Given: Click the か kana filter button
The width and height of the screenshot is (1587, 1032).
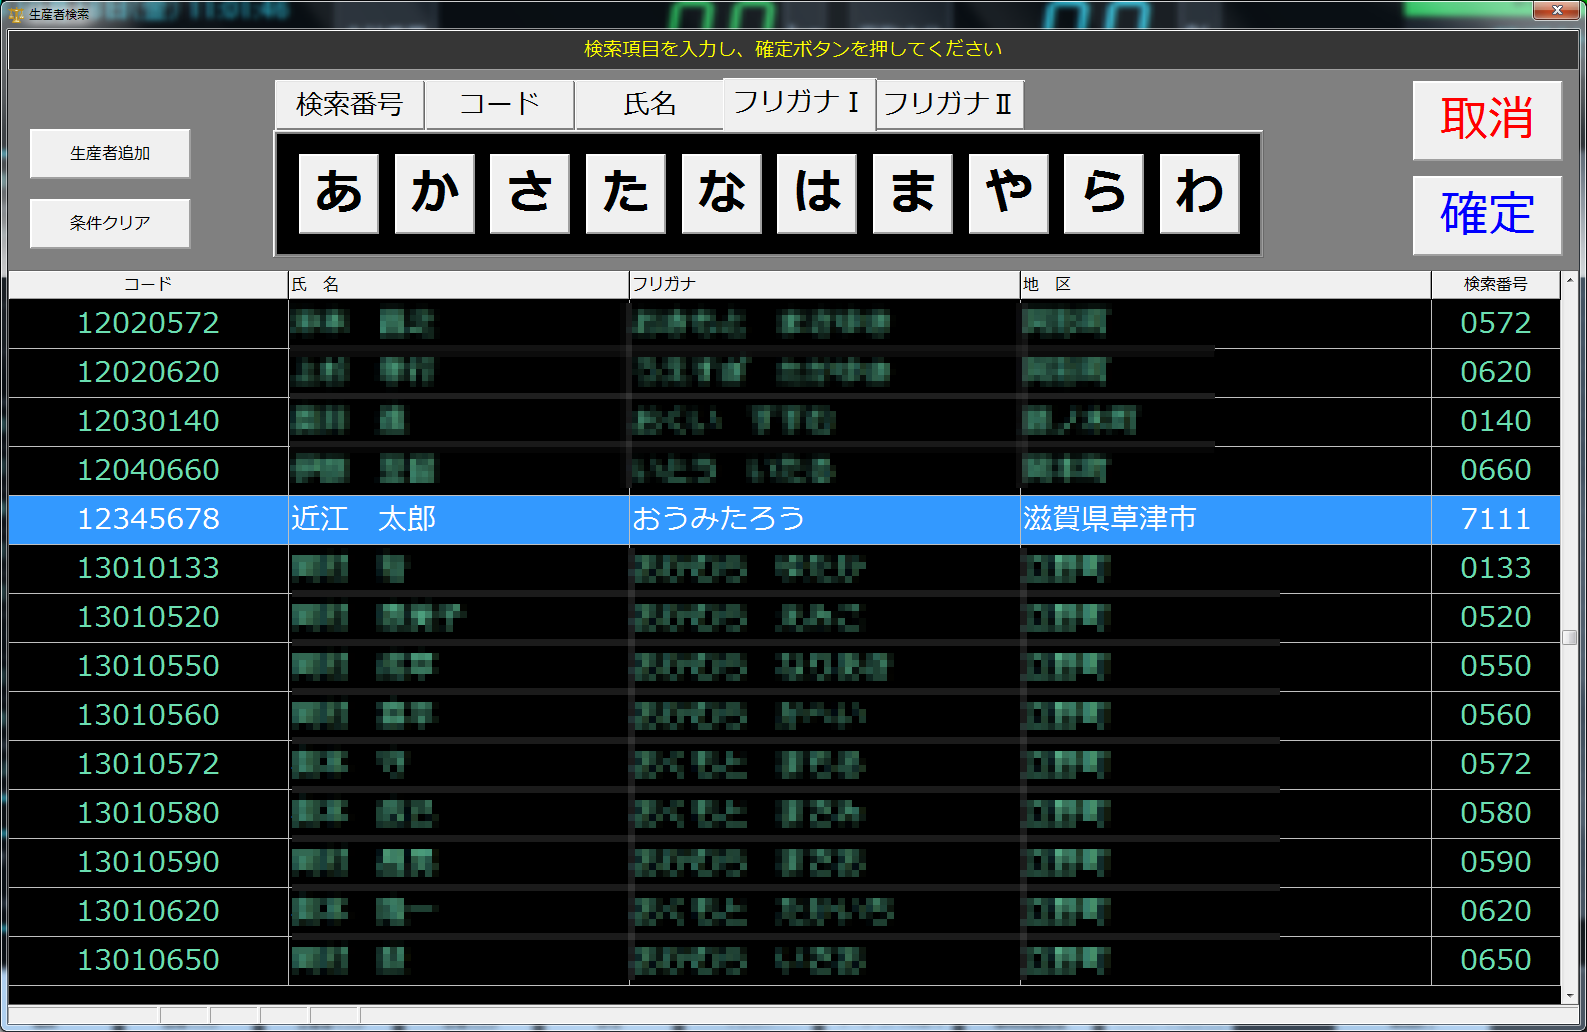Looking at the screenshot, I should tap(434, 193).
